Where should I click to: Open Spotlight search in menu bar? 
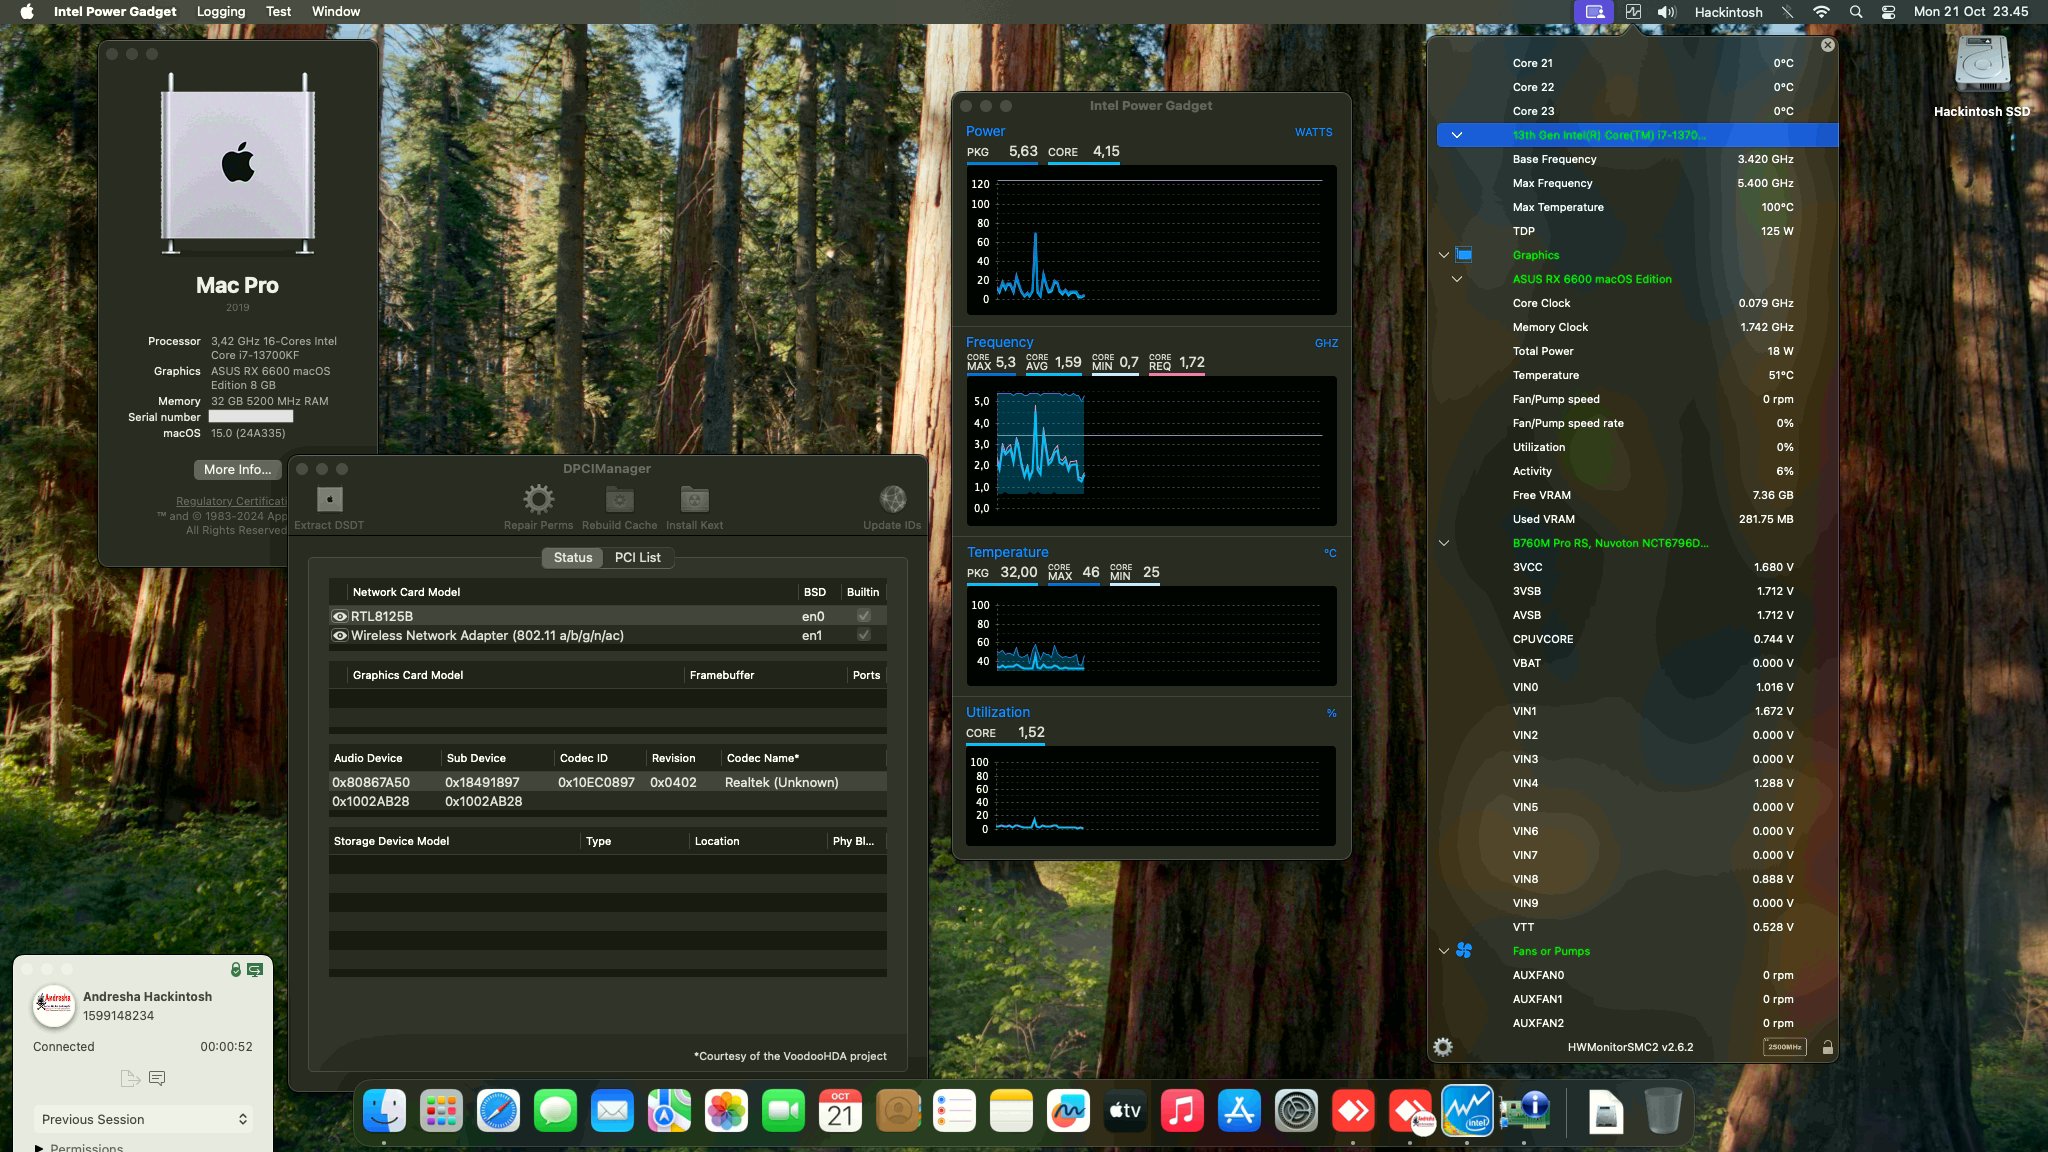point(1856,12)
